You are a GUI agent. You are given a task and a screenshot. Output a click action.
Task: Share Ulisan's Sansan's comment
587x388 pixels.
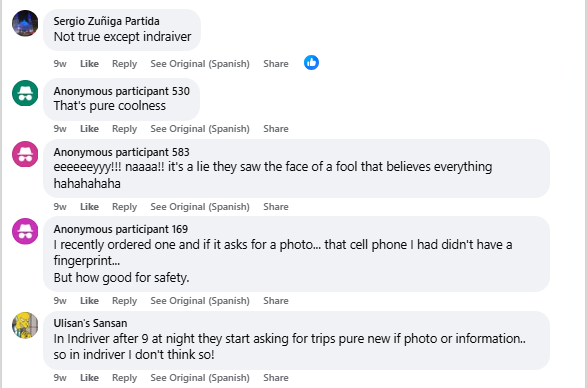click(x=276, y=378)
